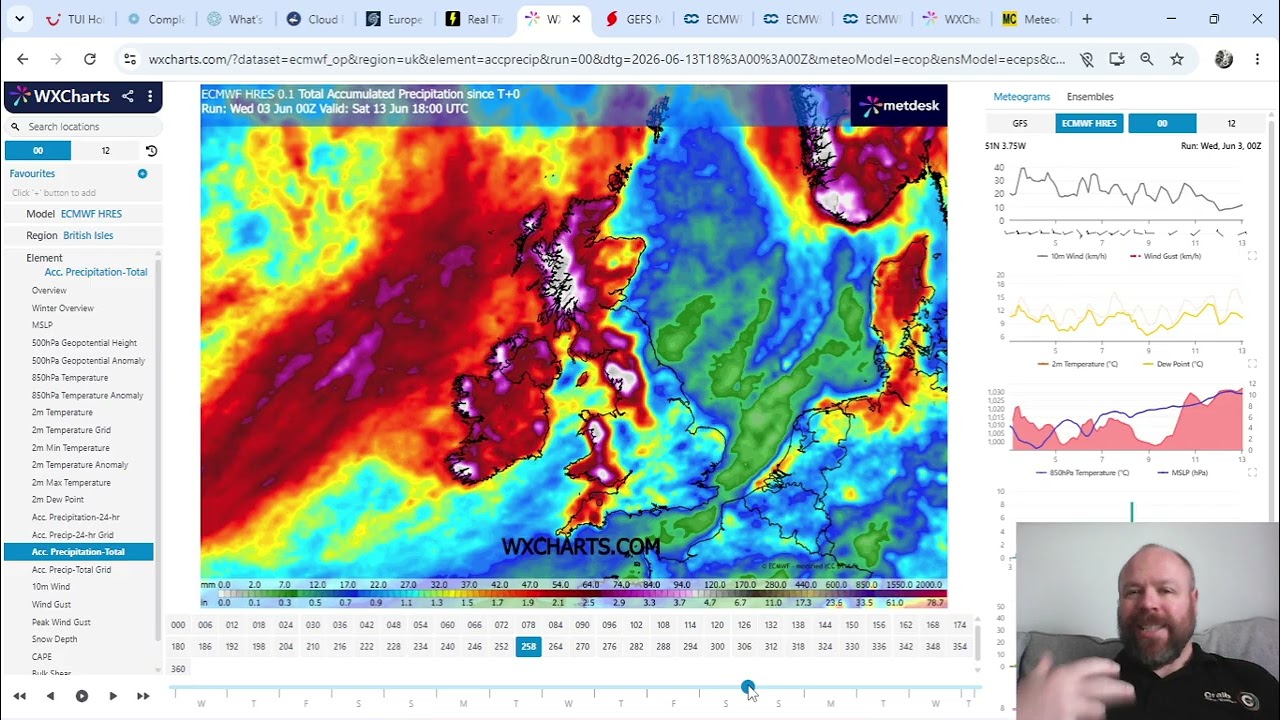Click the search magnifier icon in locations box
Screen dimensions: 1280x720
15,127
